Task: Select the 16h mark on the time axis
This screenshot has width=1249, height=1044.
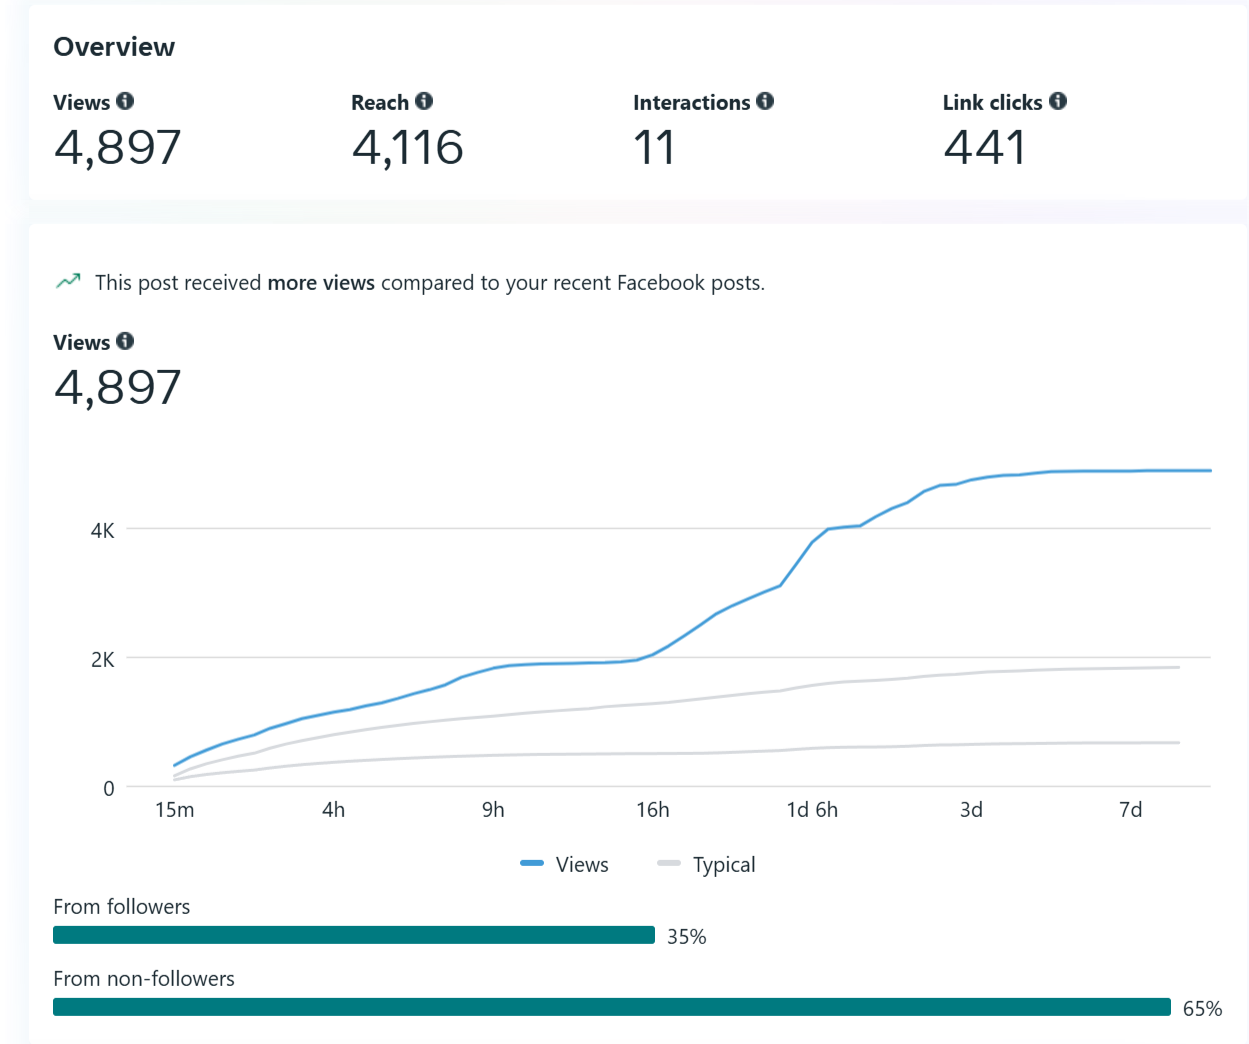Action: [652, 810]
